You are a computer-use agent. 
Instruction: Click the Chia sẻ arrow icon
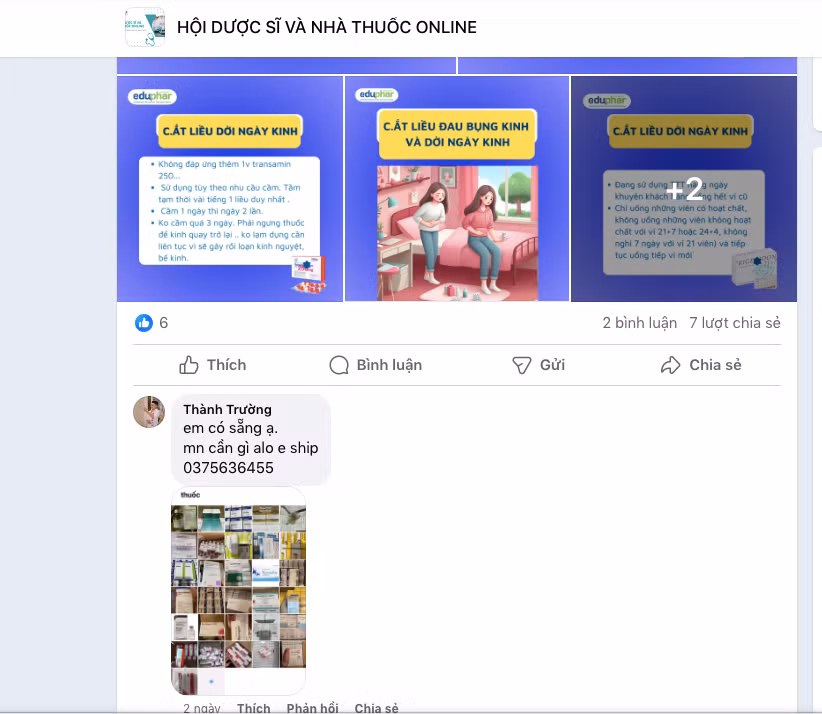click(x=671, y=365)
